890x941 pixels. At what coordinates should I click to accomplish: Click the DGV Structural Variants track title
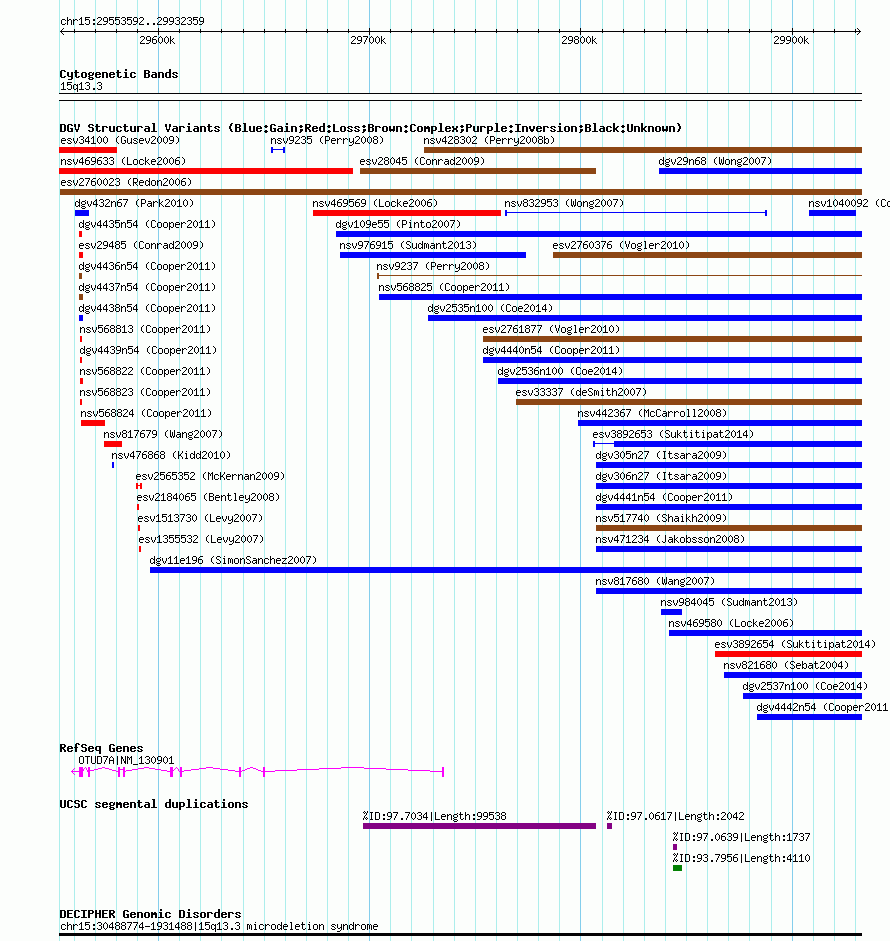pyautogui.click(x=370, y=128)
